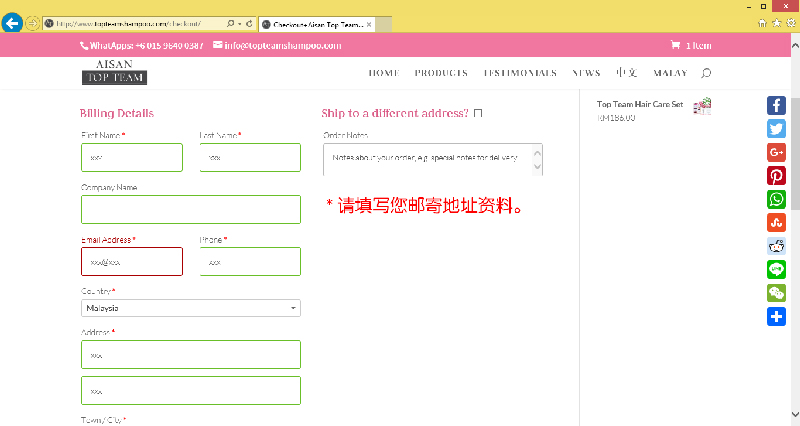The image size is (800, 426).
Task: Pin this page with Pinterest icon
Action: click(776, 175)
